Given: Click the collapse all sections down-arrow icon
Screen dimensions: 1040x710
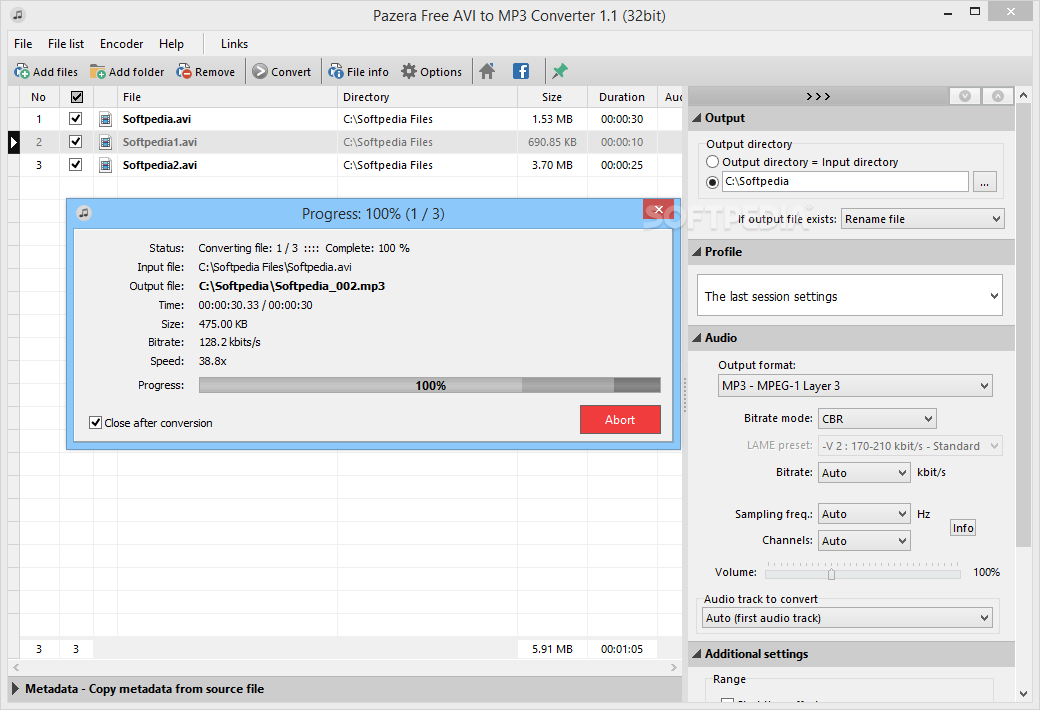Looking at the screenshot, I should 965,96.
